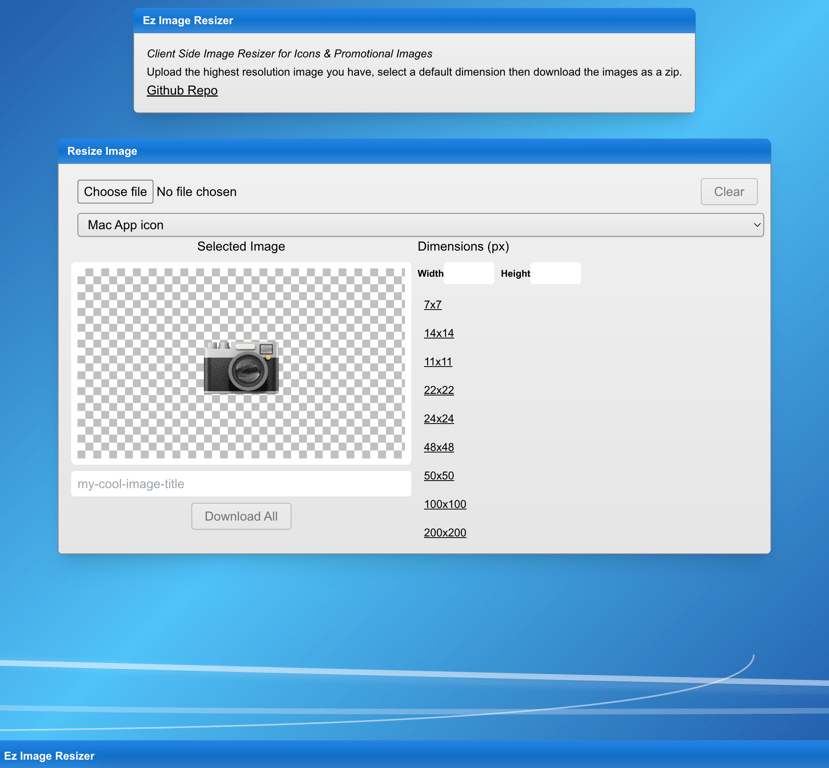Click the Client Side Image Resizer tagline
The height and width of the screenshot is (768, 829).
[289, 54]
